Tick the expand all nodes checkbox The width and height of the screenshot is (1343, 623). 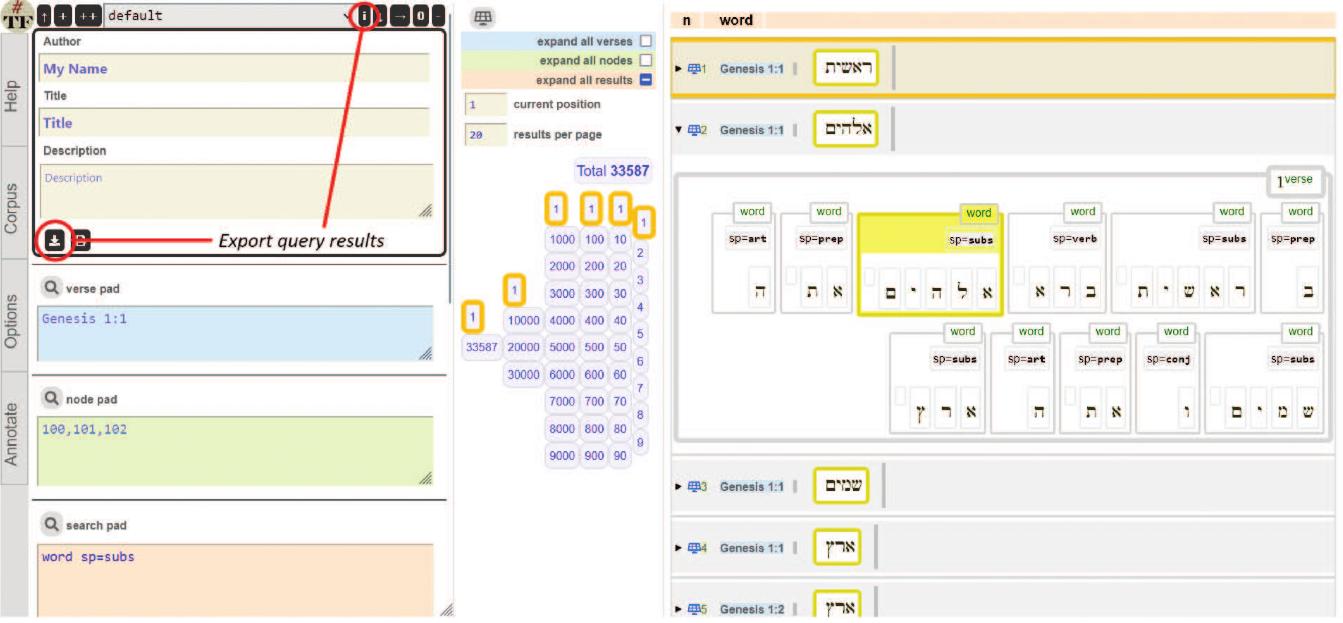645,61
